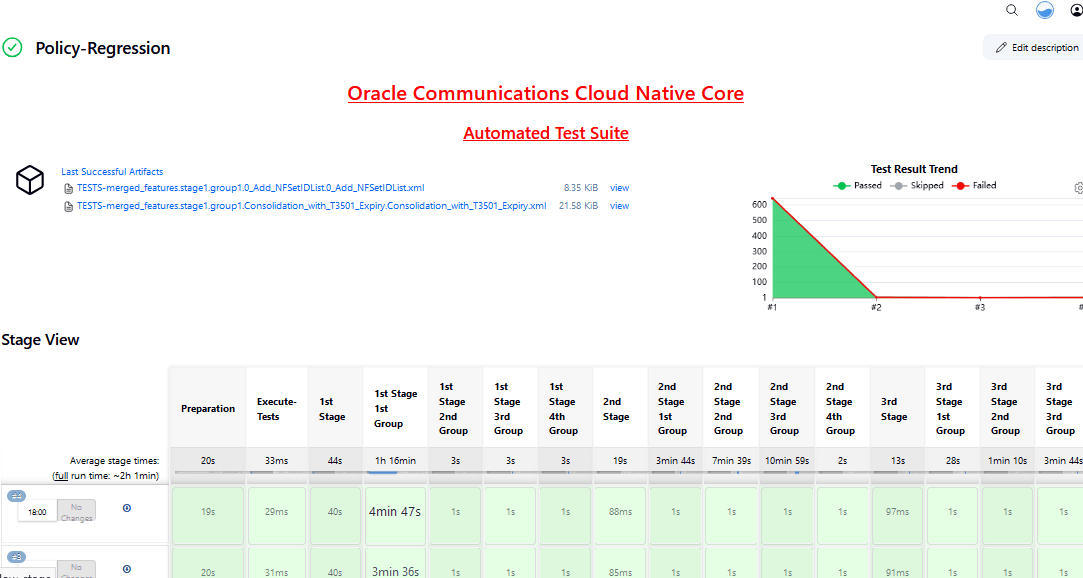View the 21.58 KiB artifact

620,206
